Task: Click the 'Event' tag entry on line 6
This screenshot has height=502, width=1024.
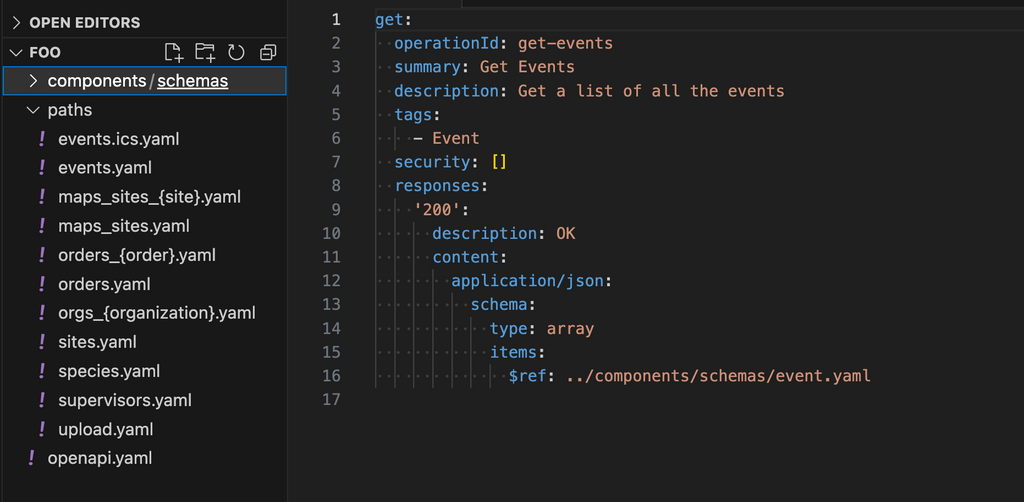Action: tap(456, 138)
